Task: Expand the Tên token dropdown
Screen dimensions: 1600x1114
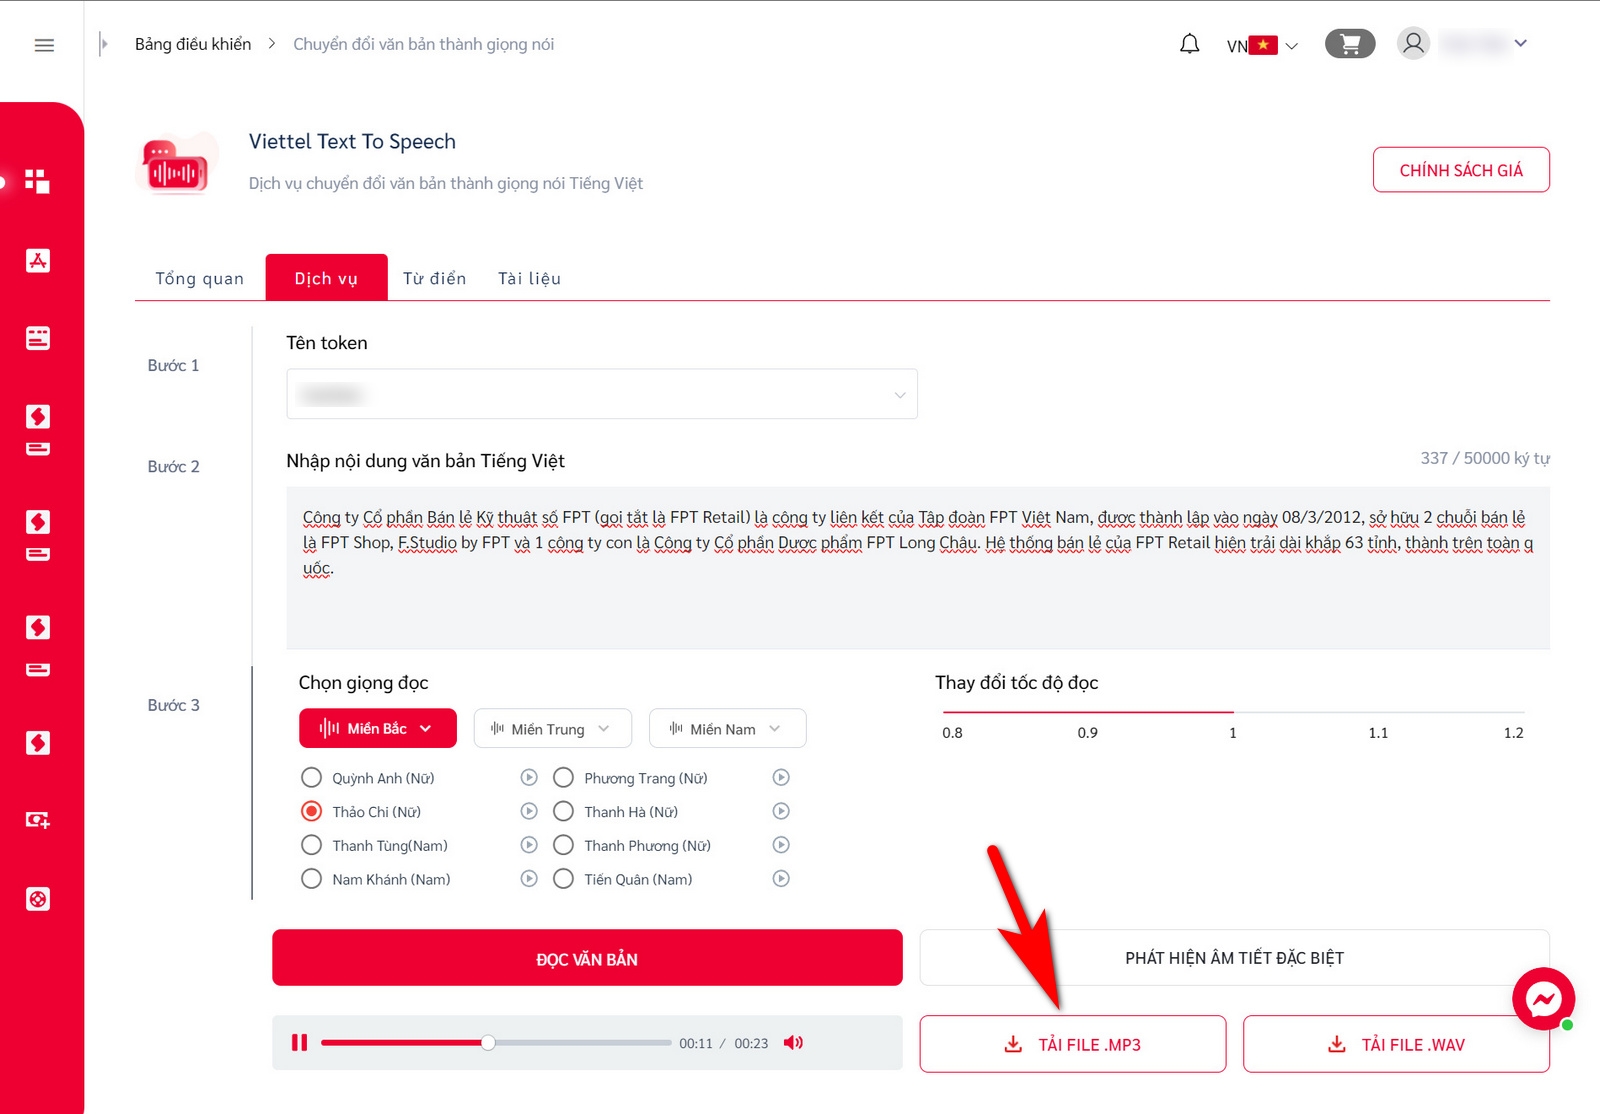Action: [x=602, y=394]
